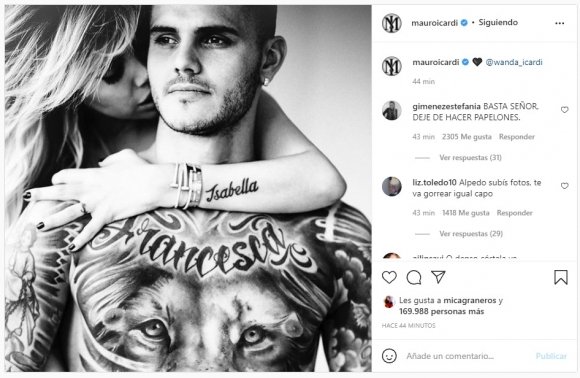Image resolution: width=580 pixels, height=378 pixels.
Task: Expand Ver respuestas (29)
Action: click(x=471, y=234)
